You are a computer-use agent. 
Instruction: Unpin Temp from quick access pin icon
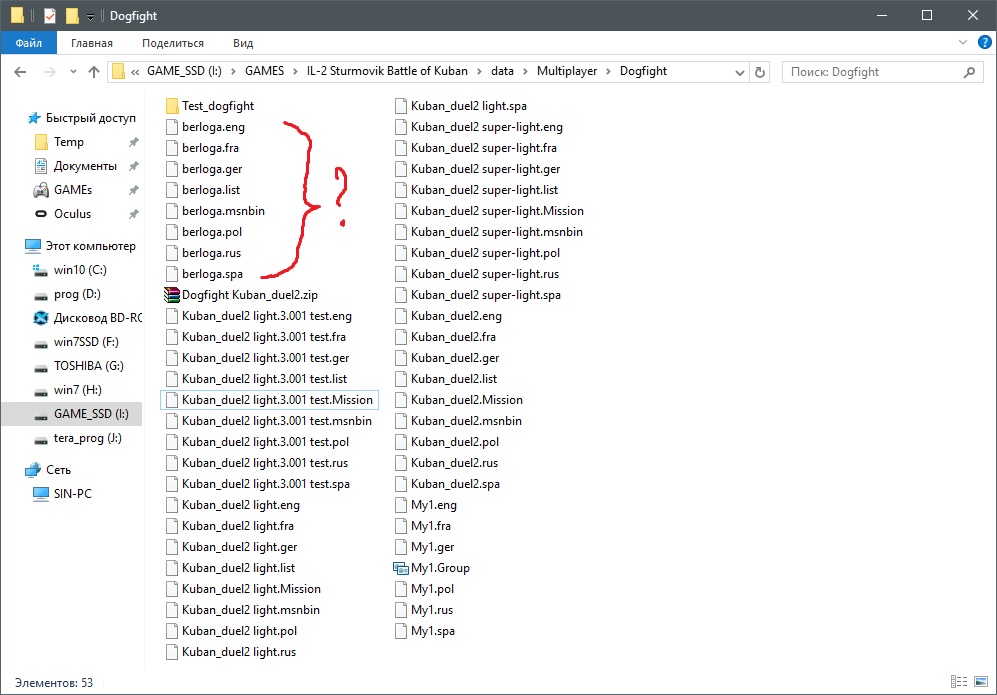pyautogui.click(x=134, y=142)
